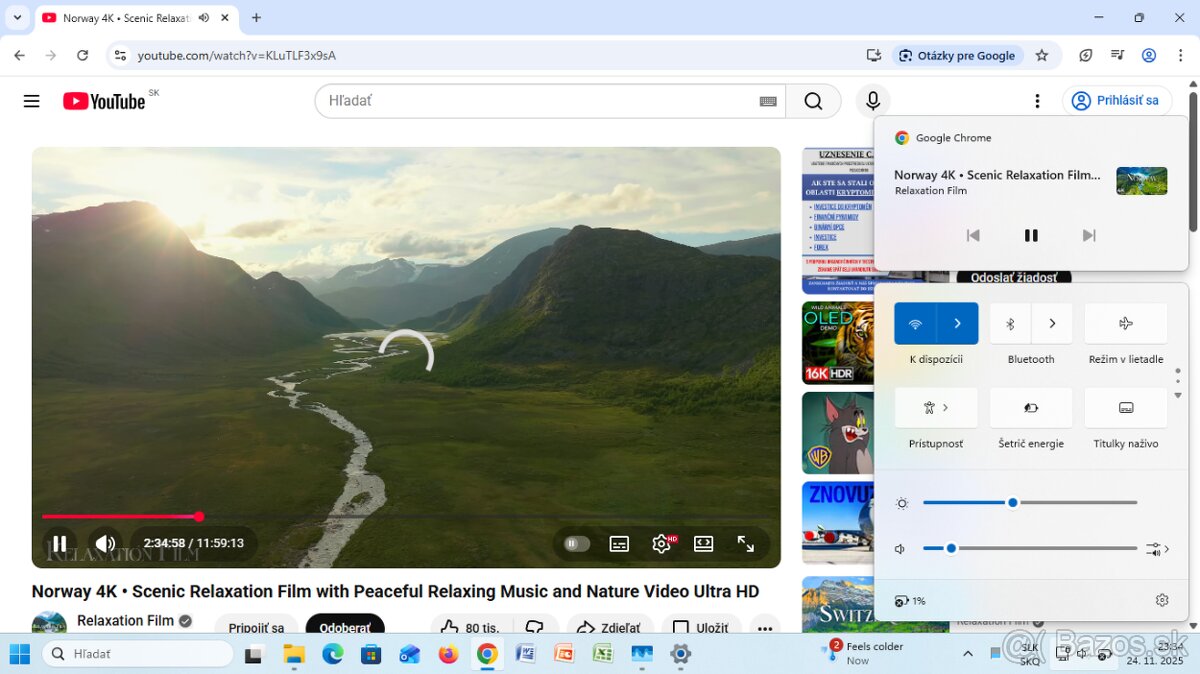Open YouTube's three-dot settings menu
This screenshot has width=1200, height=674.
pyautogui.click(x=1038, y=101)
